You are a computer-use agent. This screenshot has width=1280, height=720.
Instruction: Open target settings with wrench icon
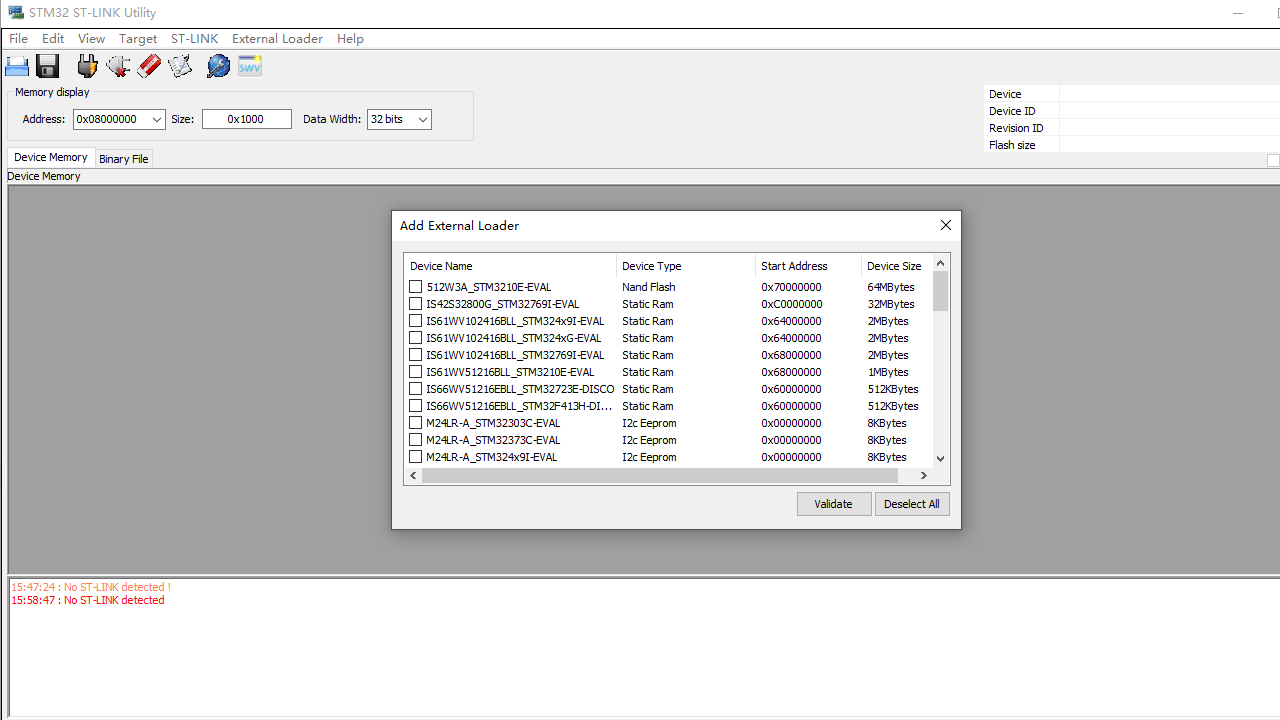(x=218, y=66)
